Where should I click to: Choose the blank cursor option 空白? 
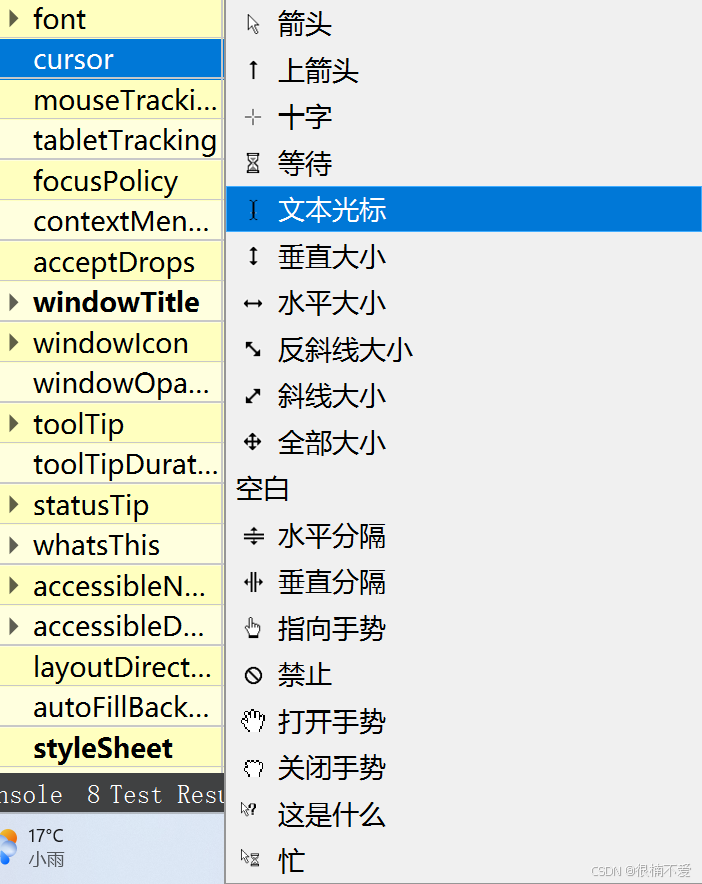(463, 489)
